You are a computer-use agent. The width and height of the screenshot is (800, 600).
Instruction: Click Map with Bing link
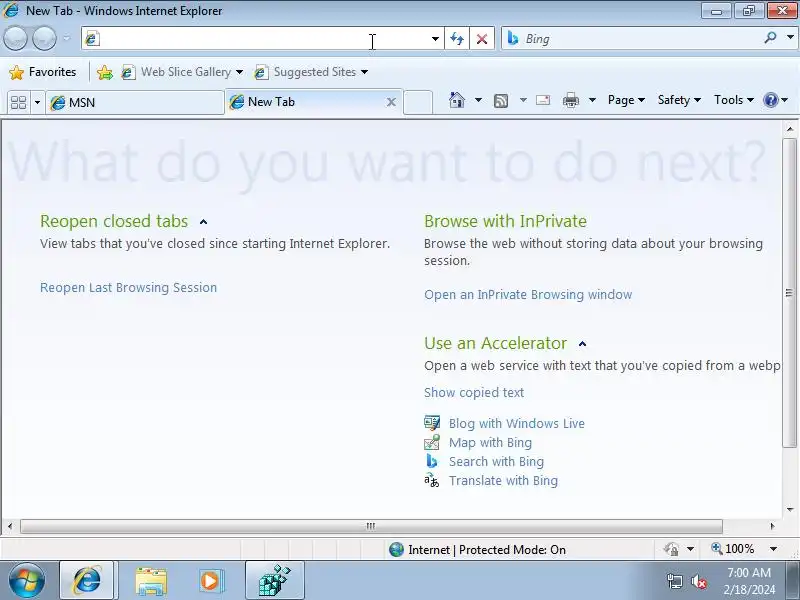tap(490, 443)
